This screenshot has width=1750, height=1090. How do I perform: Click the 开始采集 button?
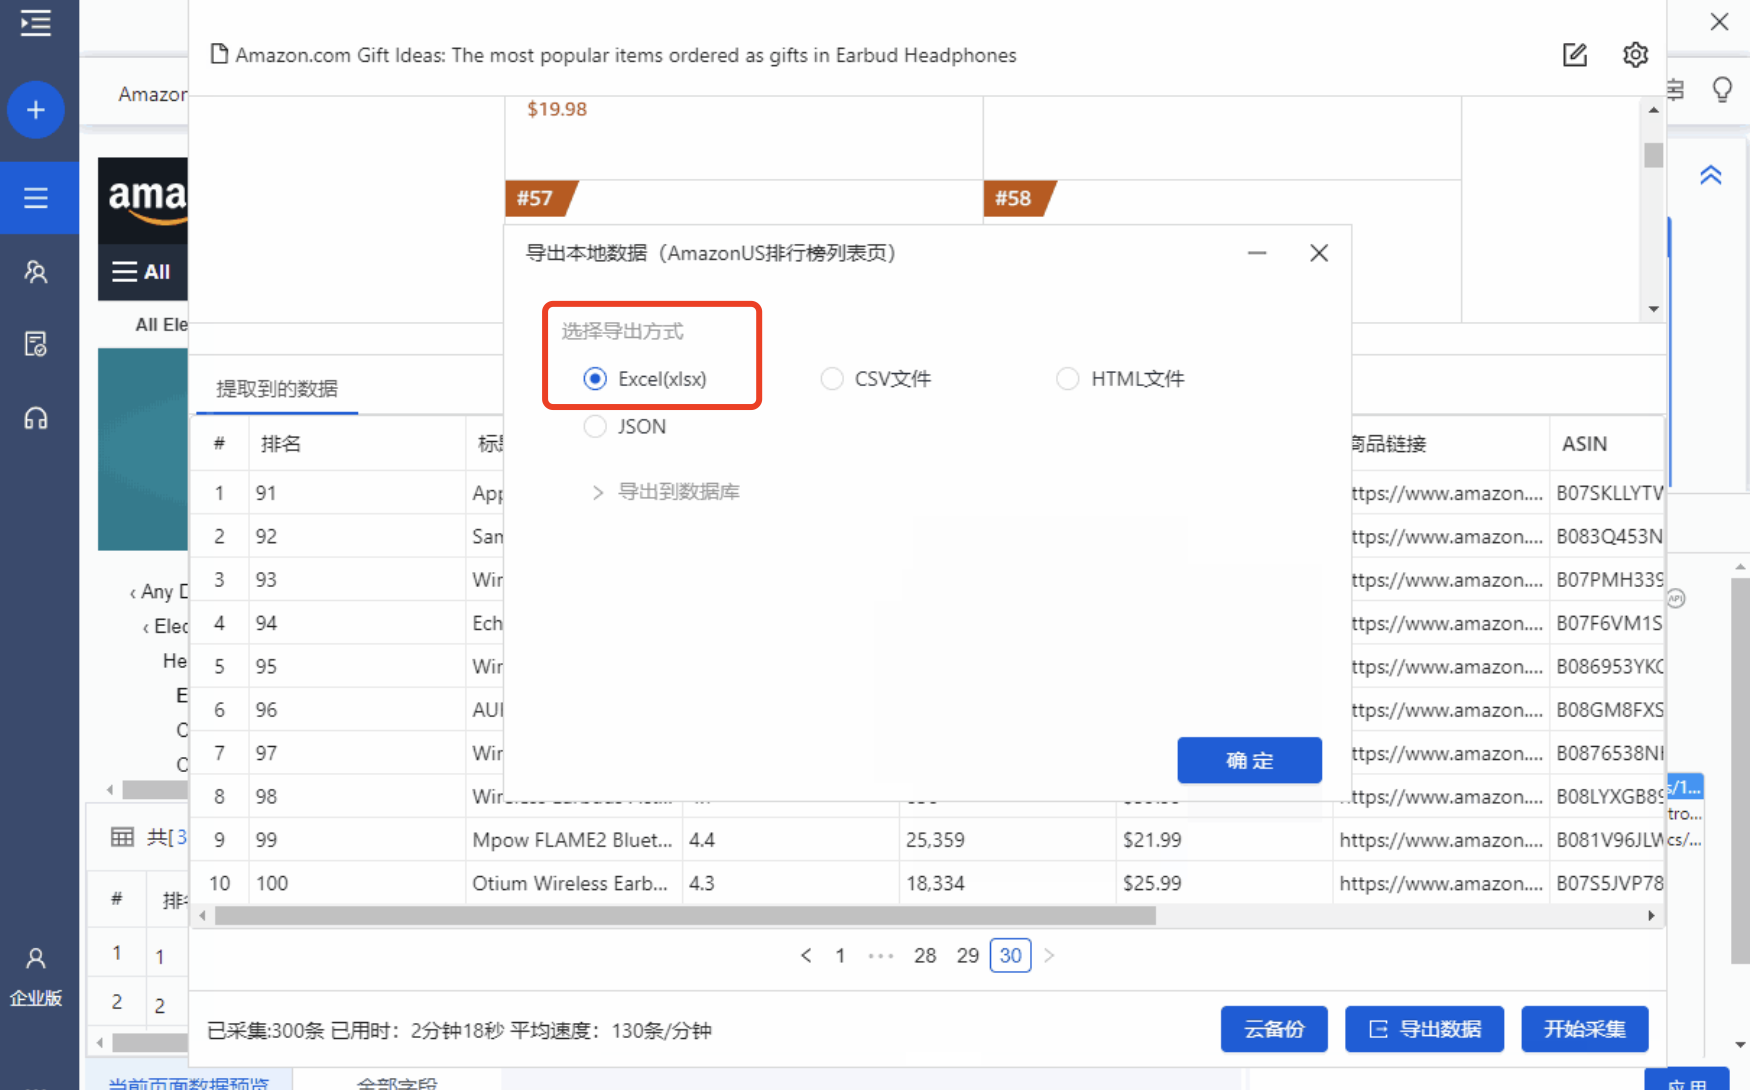(x=1584, y=1029)
